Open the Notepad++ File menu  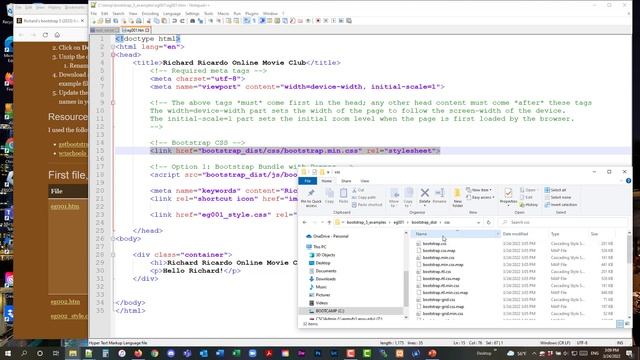click(93, 13)
